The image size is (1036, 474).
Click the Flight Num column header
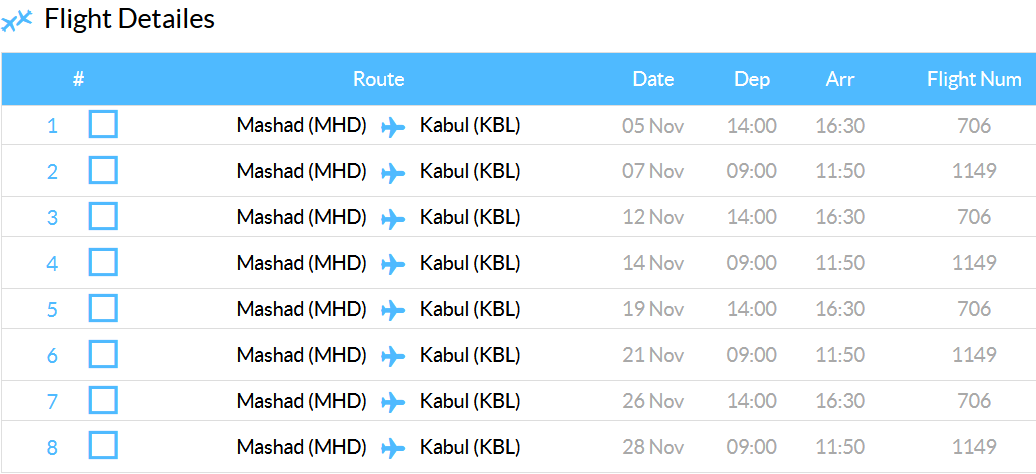click(x=974, y=79)
